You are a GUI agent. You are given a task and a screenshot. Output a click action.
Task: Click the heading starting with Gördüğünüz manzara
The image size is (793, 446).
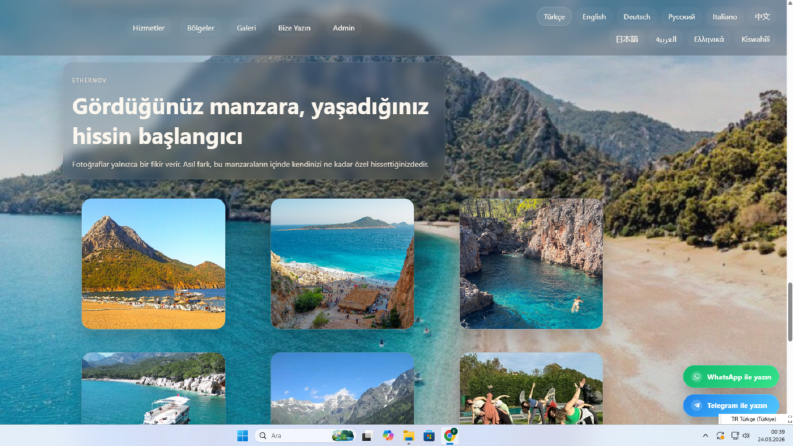tap(250, 121)
